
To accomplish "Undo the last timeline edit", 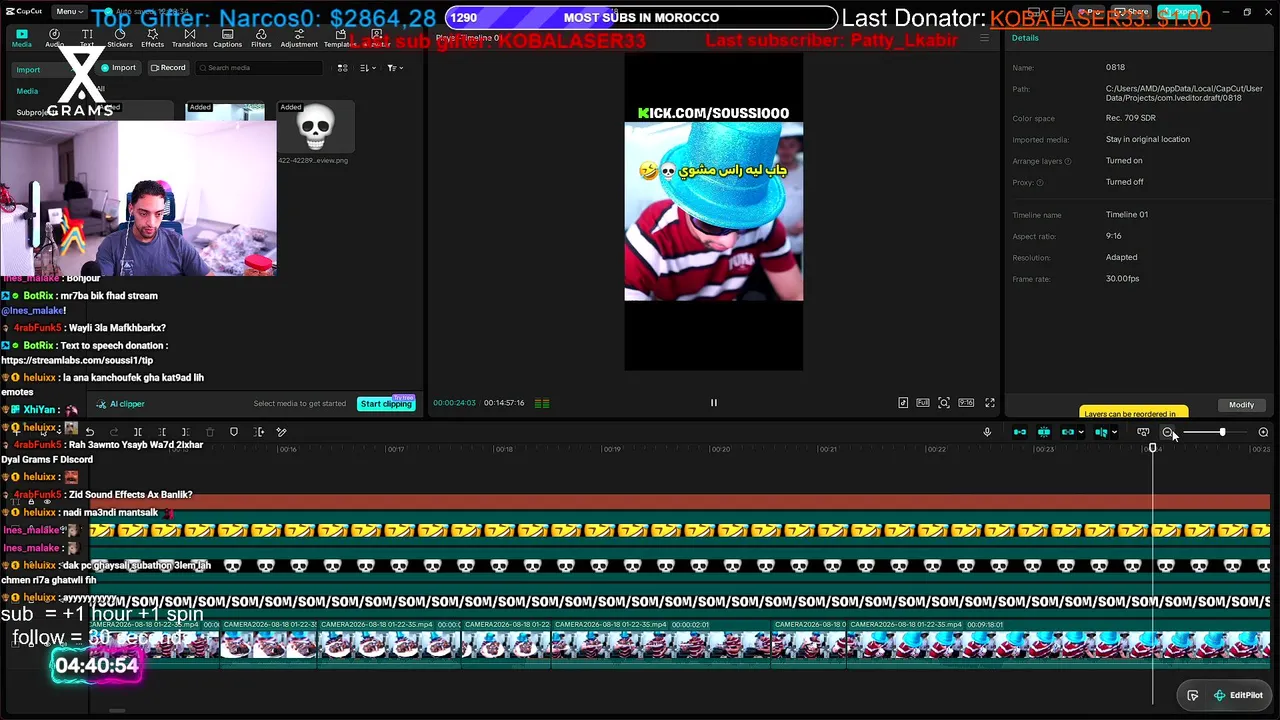I will (90, 432).
